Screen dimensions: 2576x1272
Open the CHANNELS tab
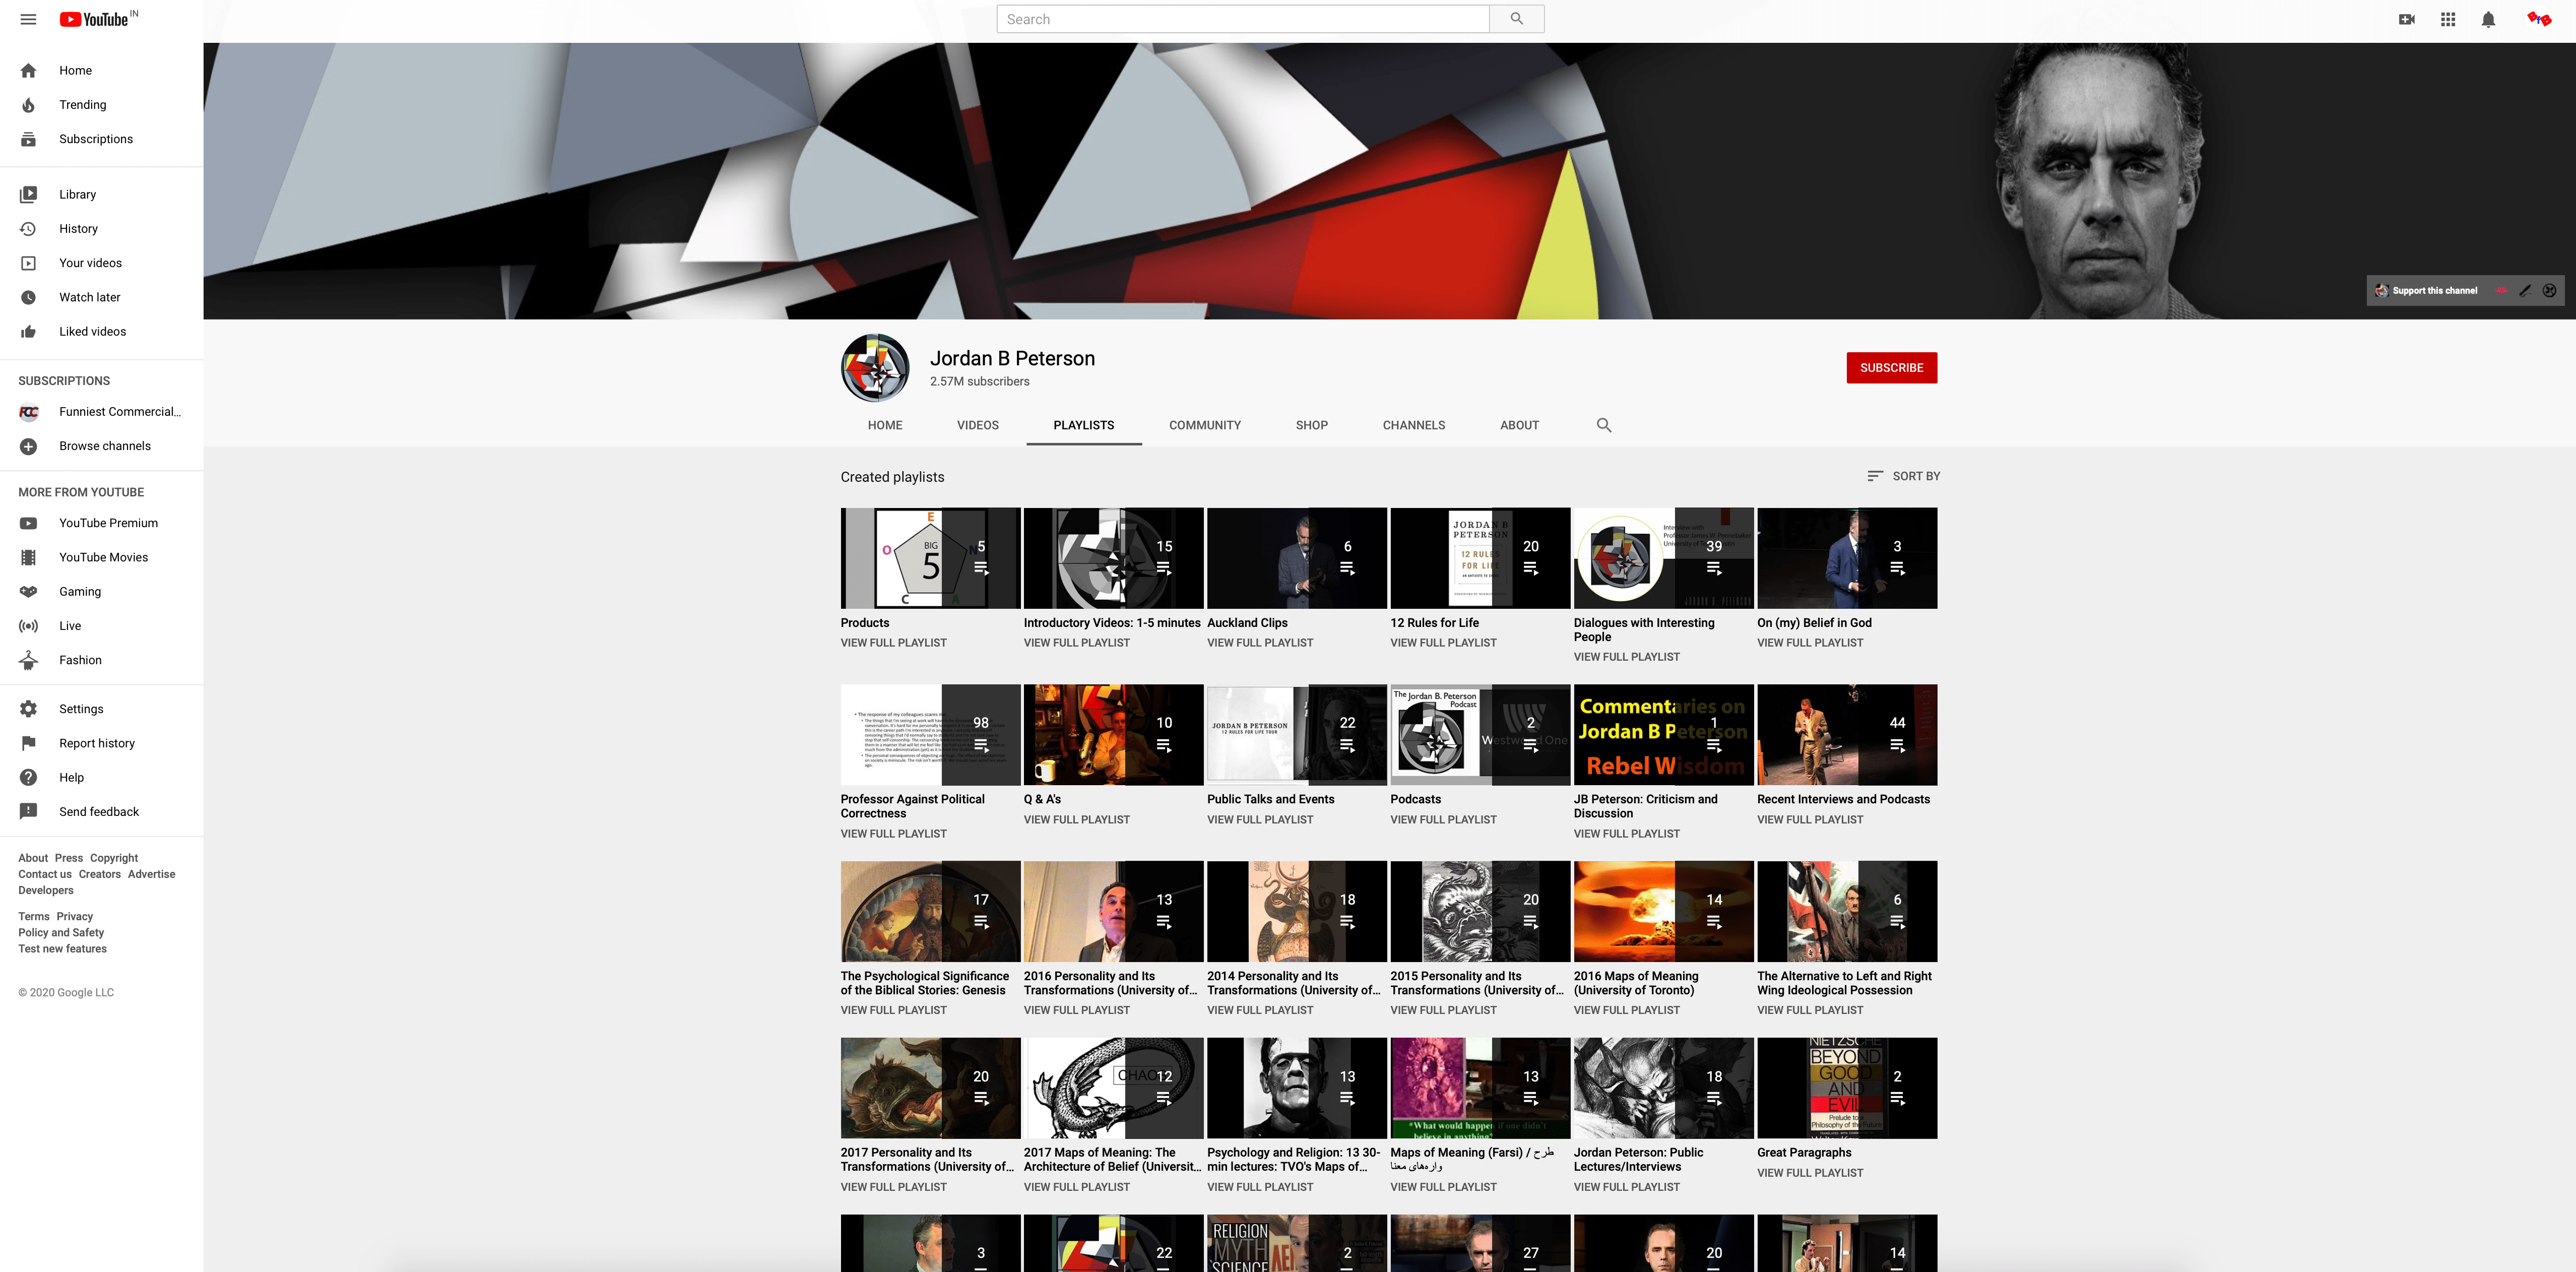pos(1414,425)
